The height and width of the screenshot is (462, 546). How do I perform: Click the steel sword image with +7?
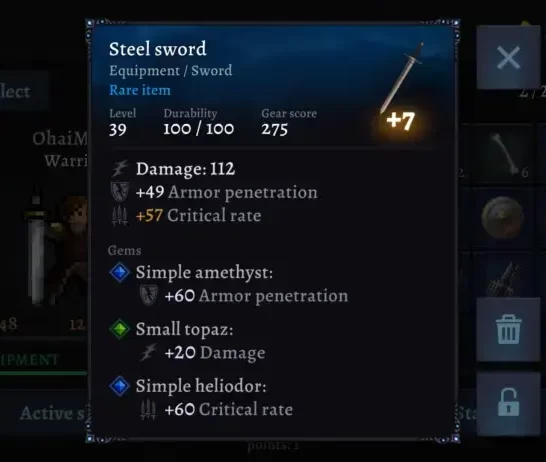[401, 87]
